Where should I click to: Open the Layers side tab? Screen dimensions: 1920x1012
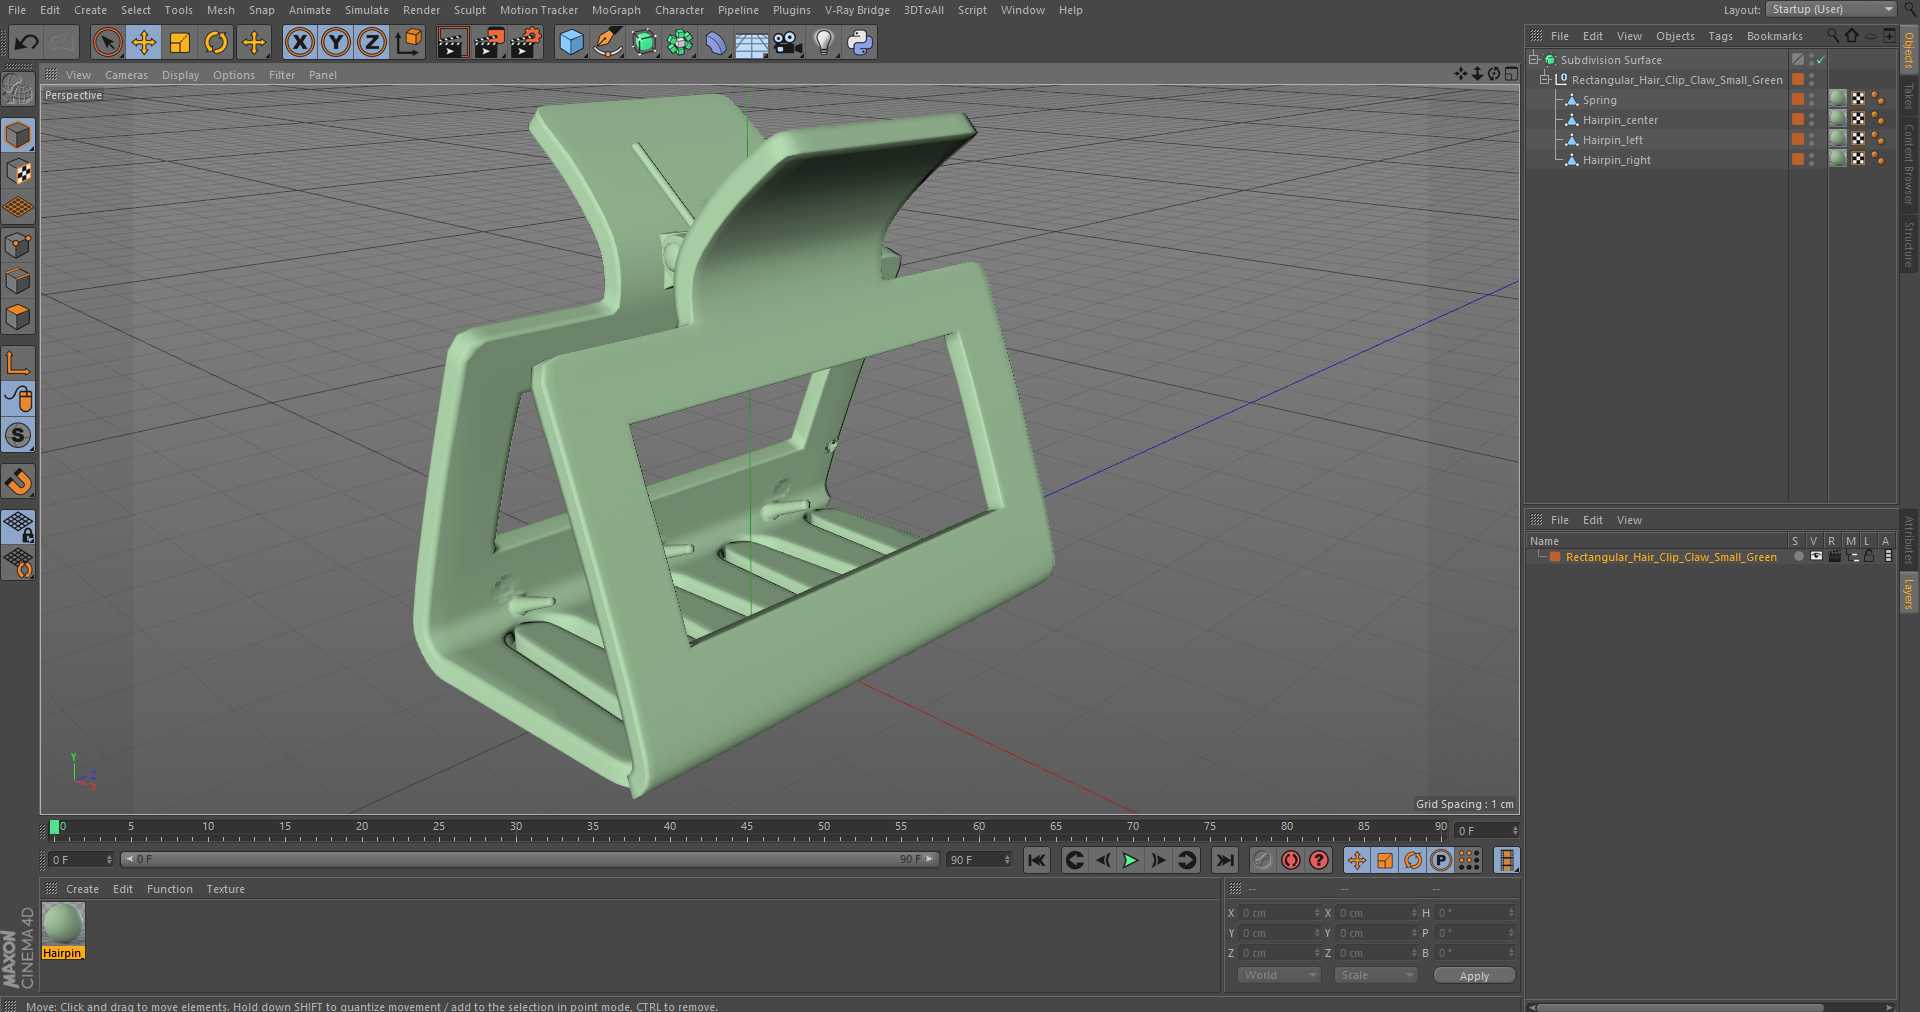[1909, 593]
